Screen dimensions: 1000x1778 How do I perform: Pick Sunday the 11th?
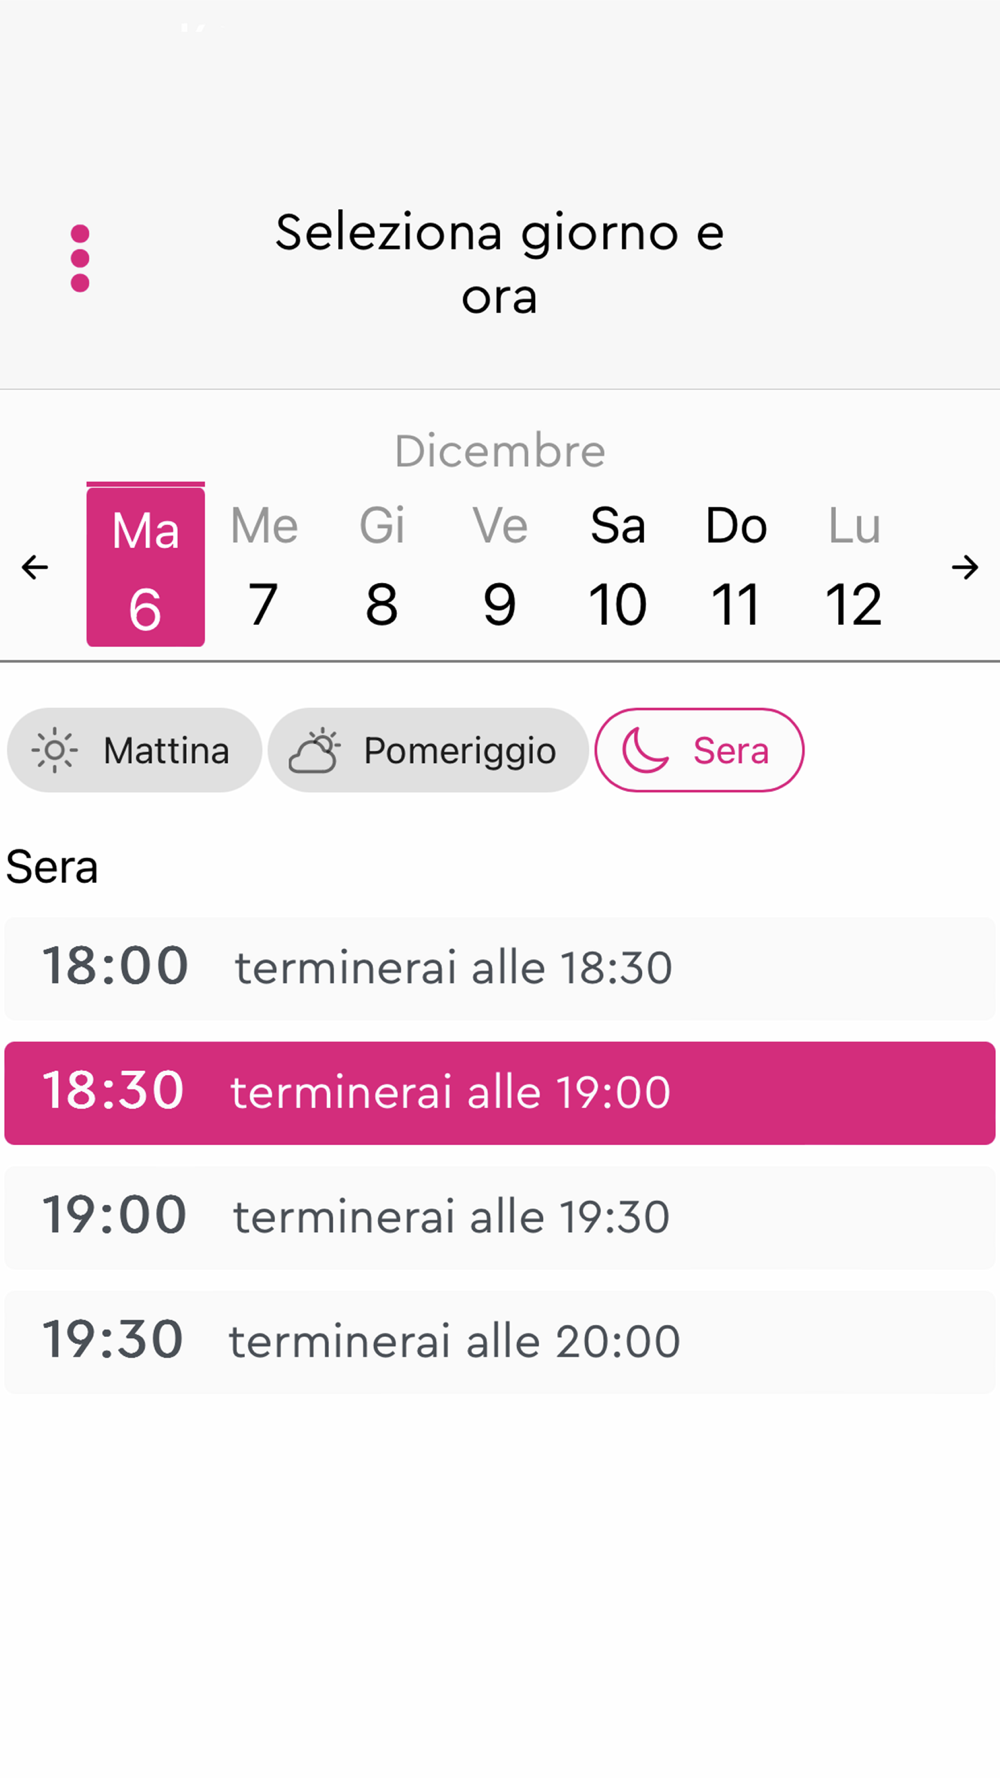point(736,566)
